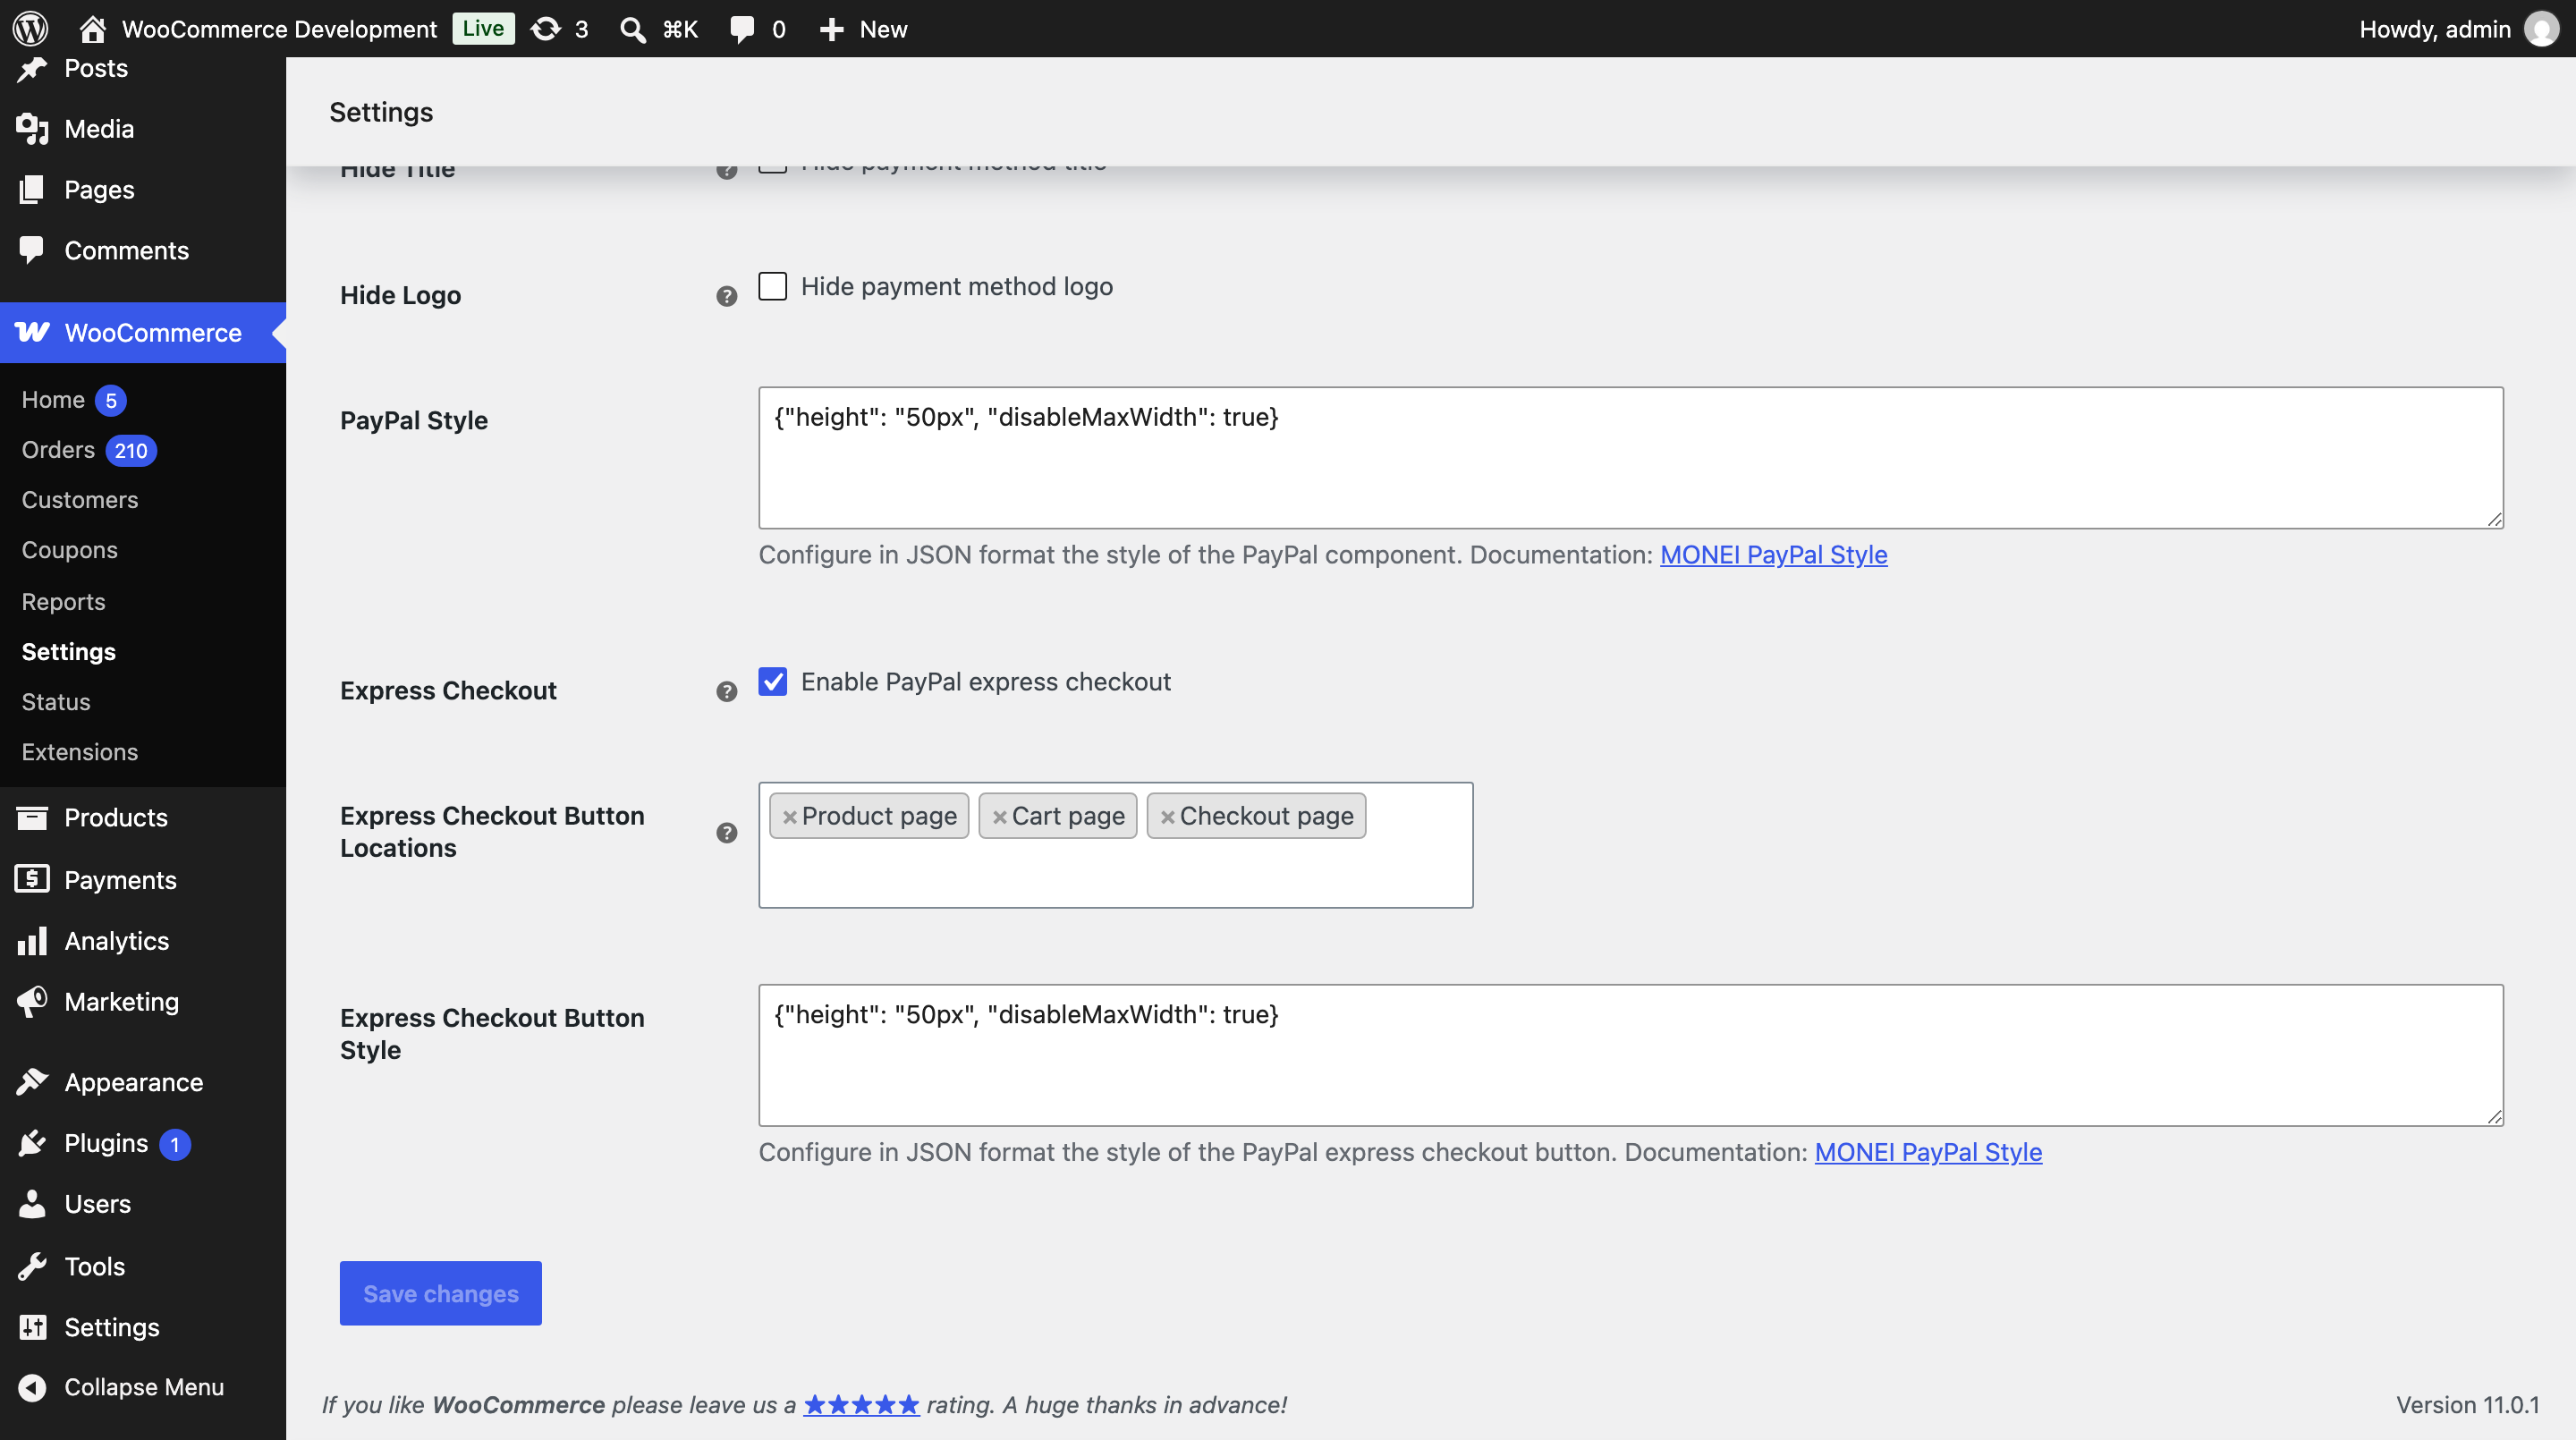The image size is (2576, 1440).
Task: Open WooCommerce Coupons submenu item
Action: 70,550
